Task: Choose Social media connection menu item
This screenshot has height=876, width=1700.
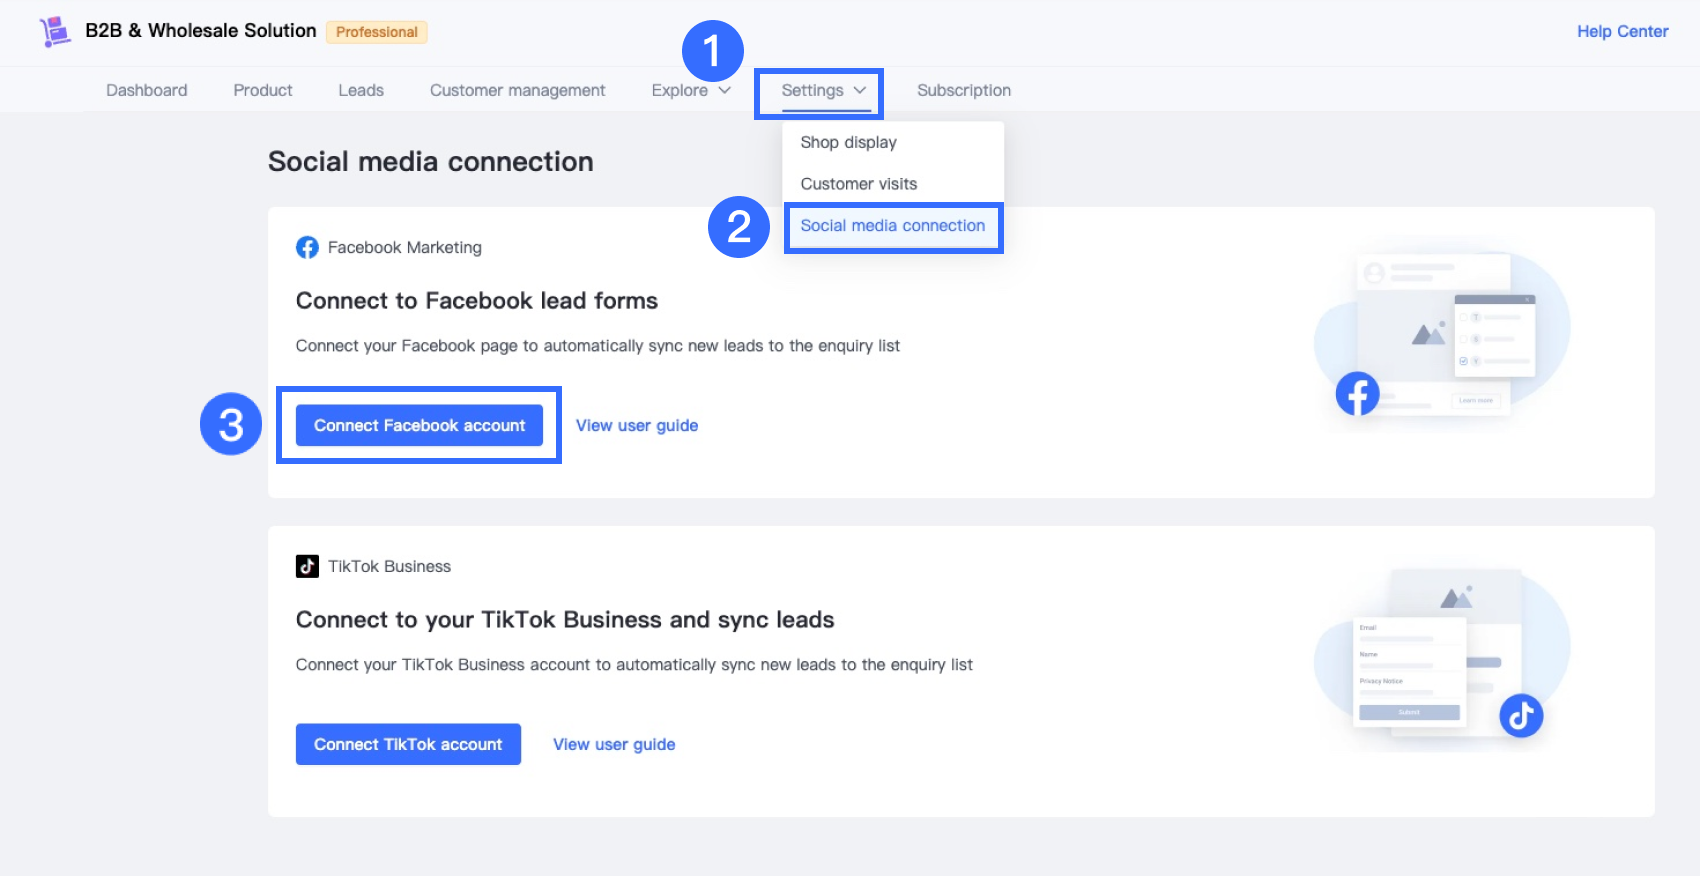Action: coord(892,226)
